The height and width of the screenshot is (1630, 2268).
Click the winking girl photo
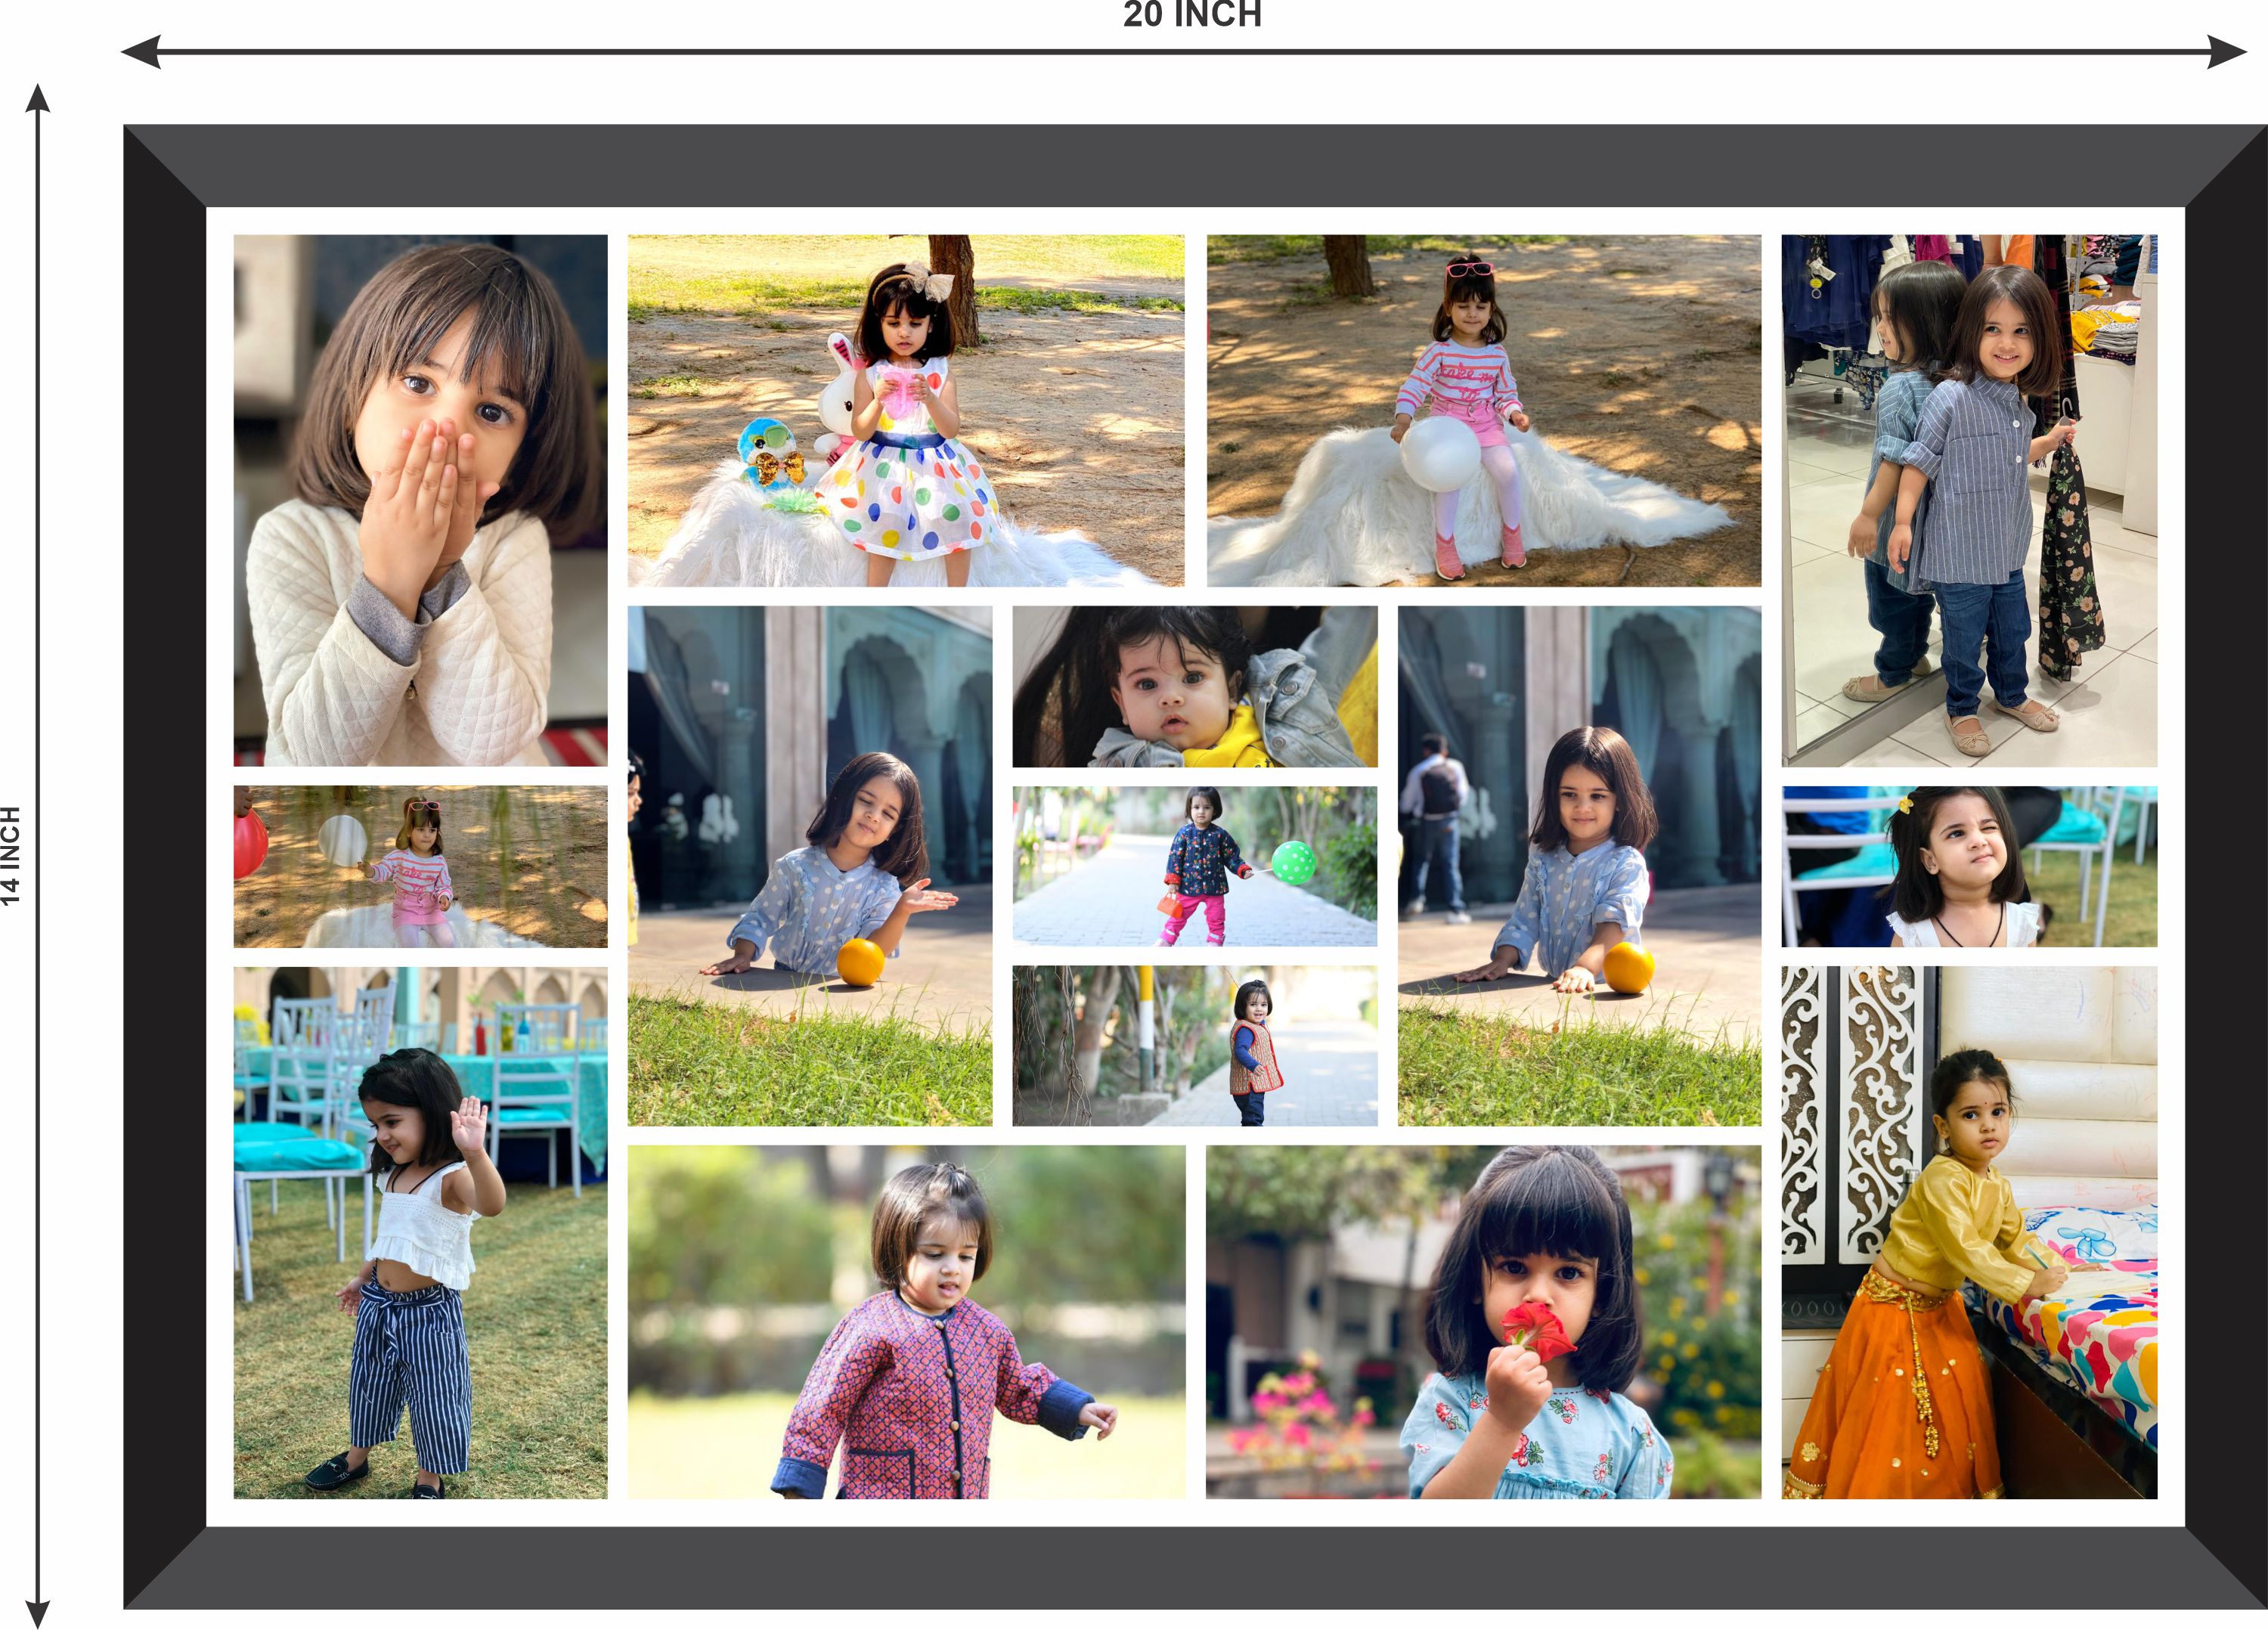[x=1968, y=866]
